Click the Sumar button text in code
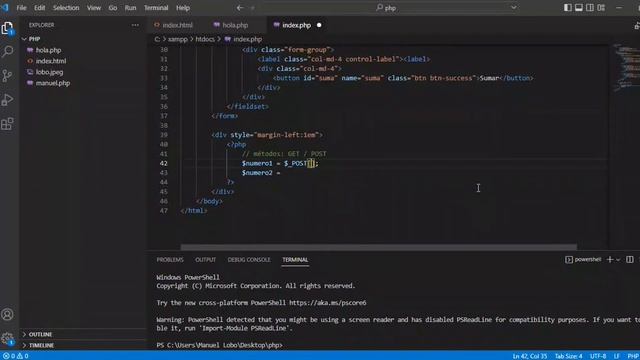Screen dimensions: 640x360 (x=489, y=78)
